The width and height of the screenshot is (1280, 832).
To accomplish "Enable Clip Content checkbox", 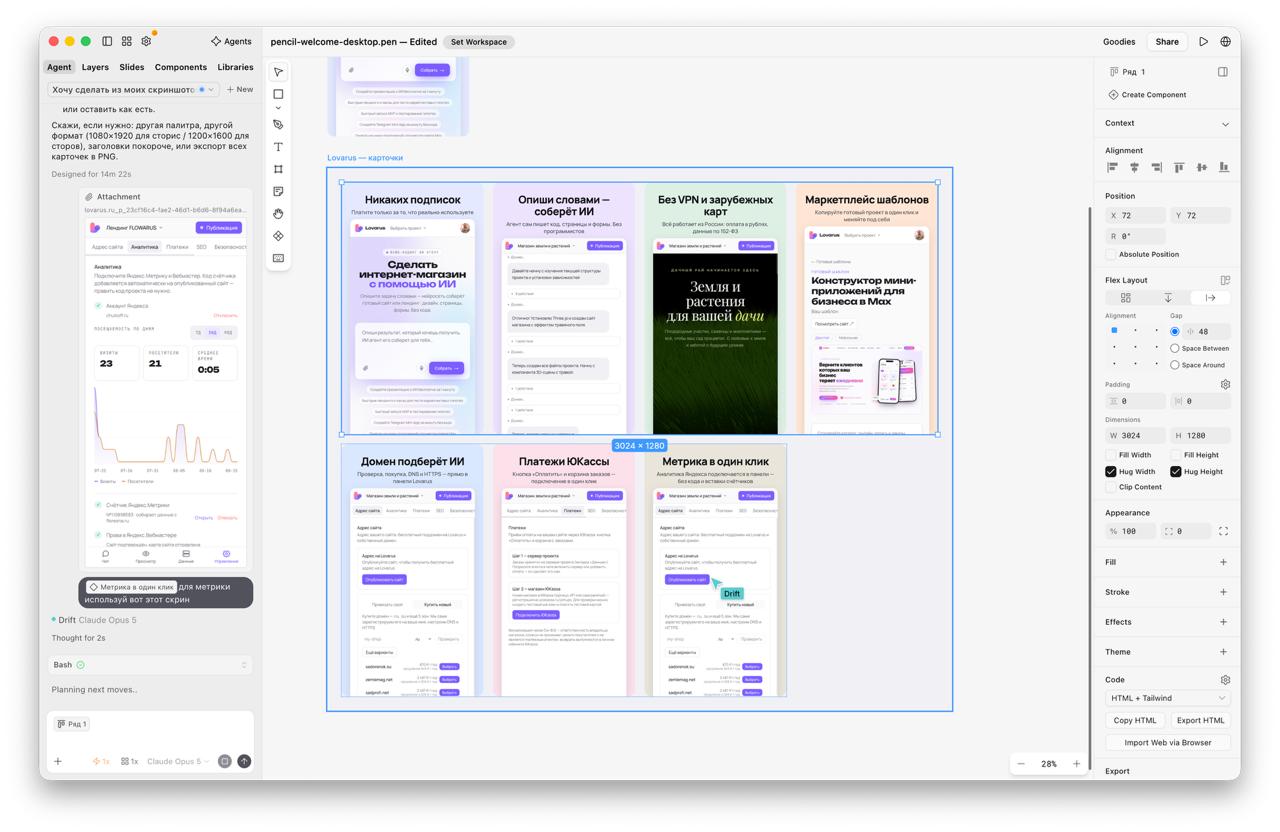I will click(1111, 487).
